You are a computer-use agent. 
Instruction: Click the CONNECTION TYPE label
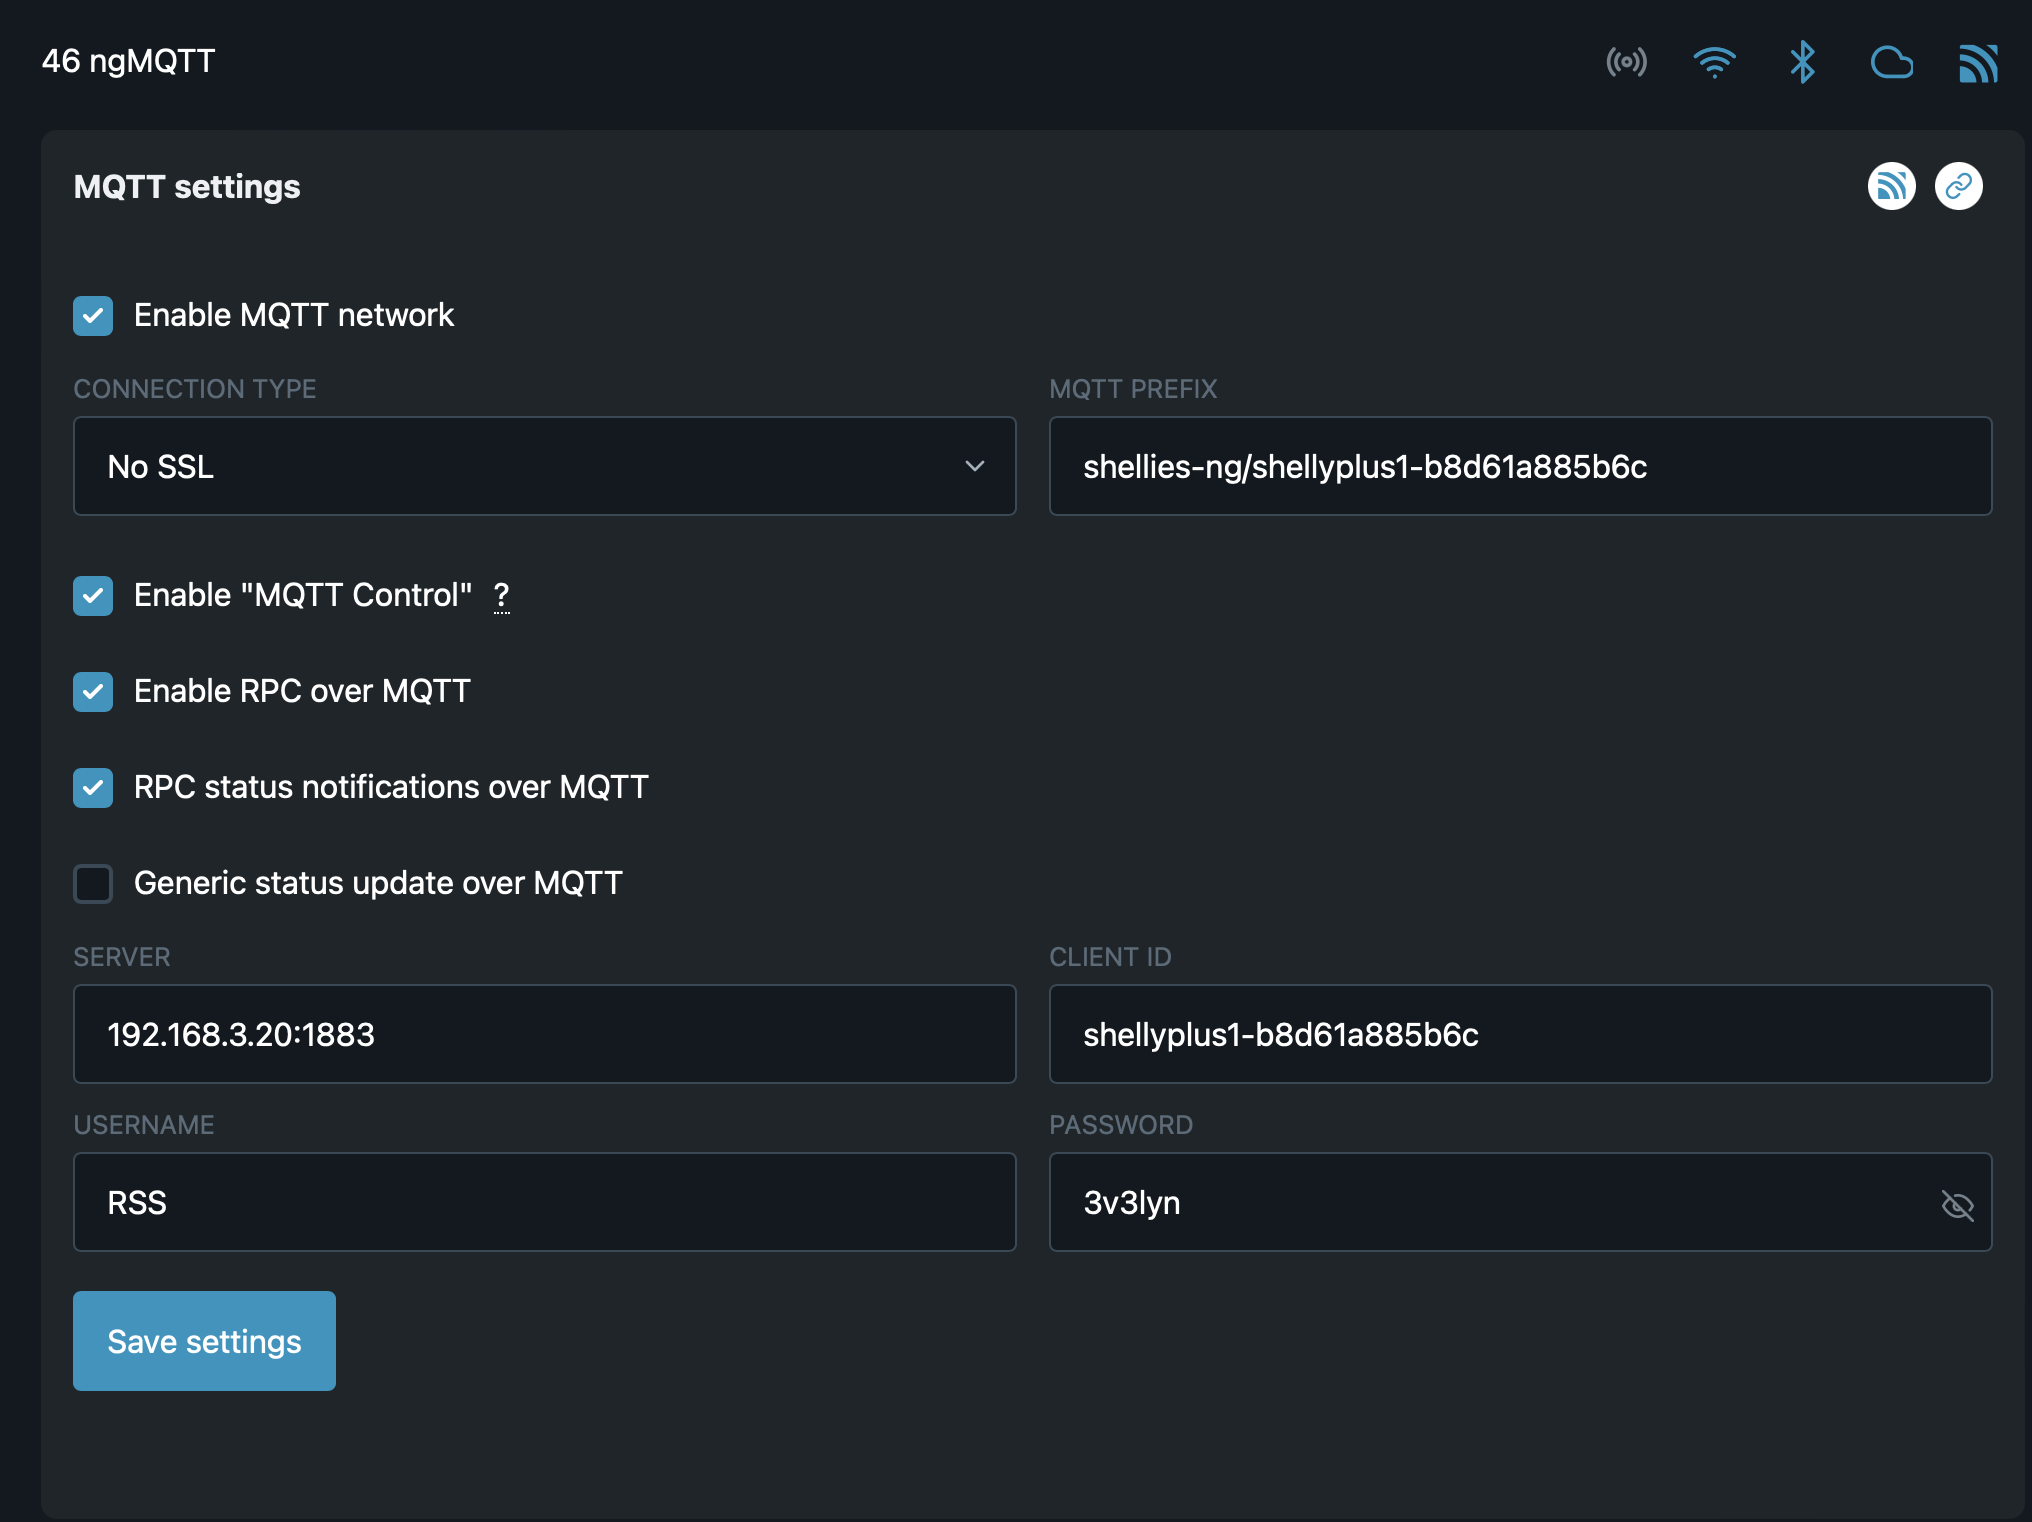click(x=195, y=389)
